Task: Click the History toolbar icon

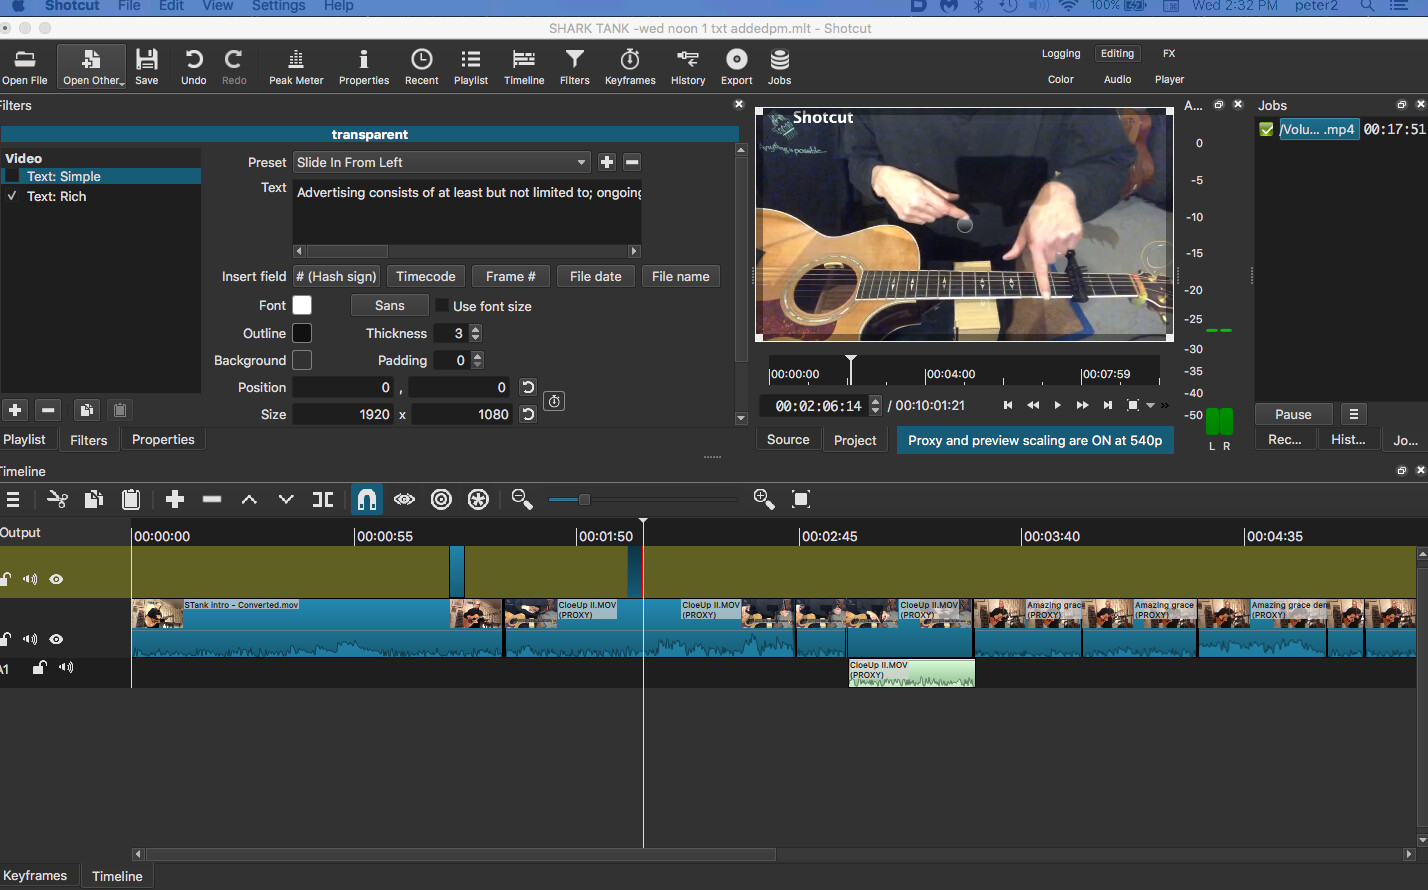Action: pos(688,68)
